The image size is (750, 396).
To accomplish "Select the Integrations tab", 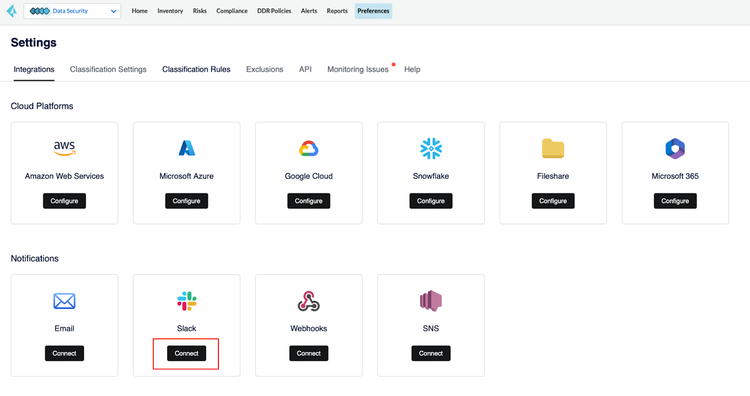I will pyautogui.click(x=34, y=70).
